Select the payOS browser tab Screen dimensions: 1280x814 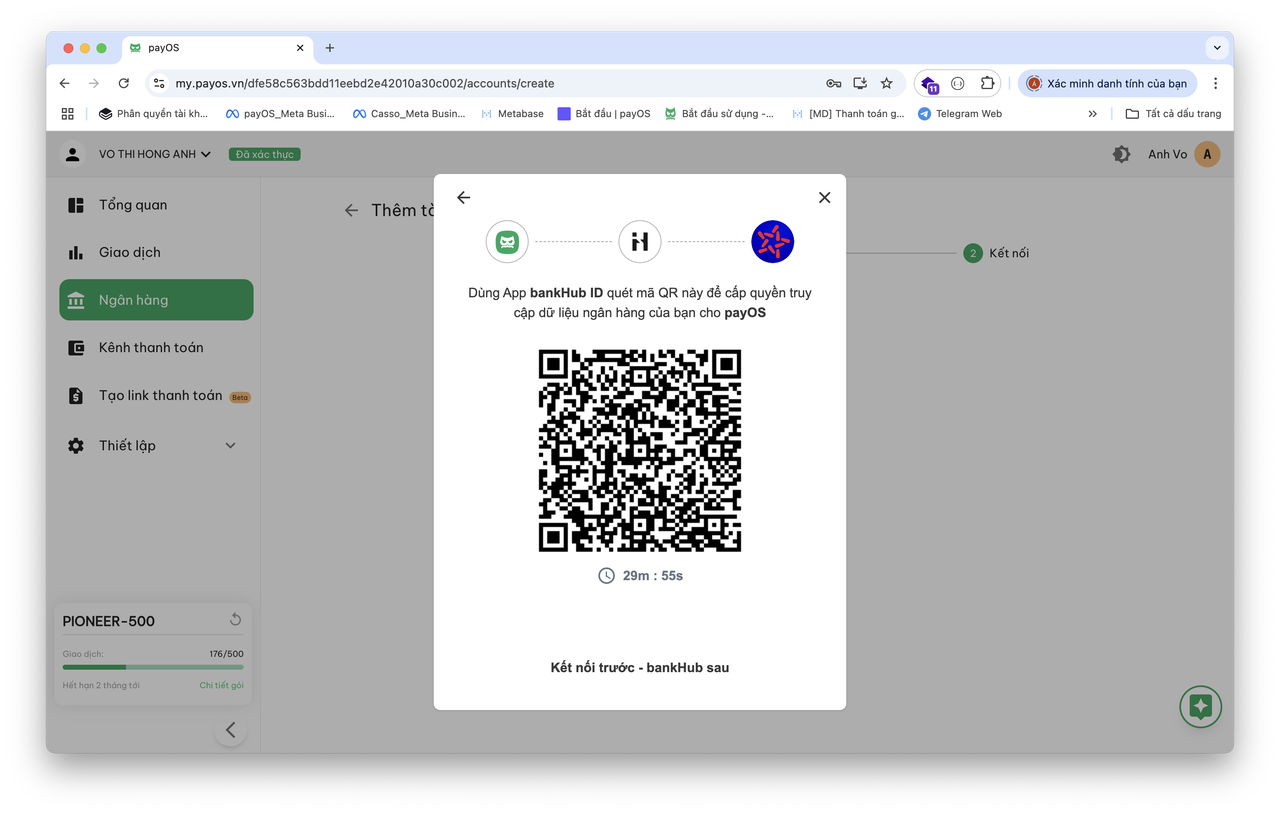[217, 48]
